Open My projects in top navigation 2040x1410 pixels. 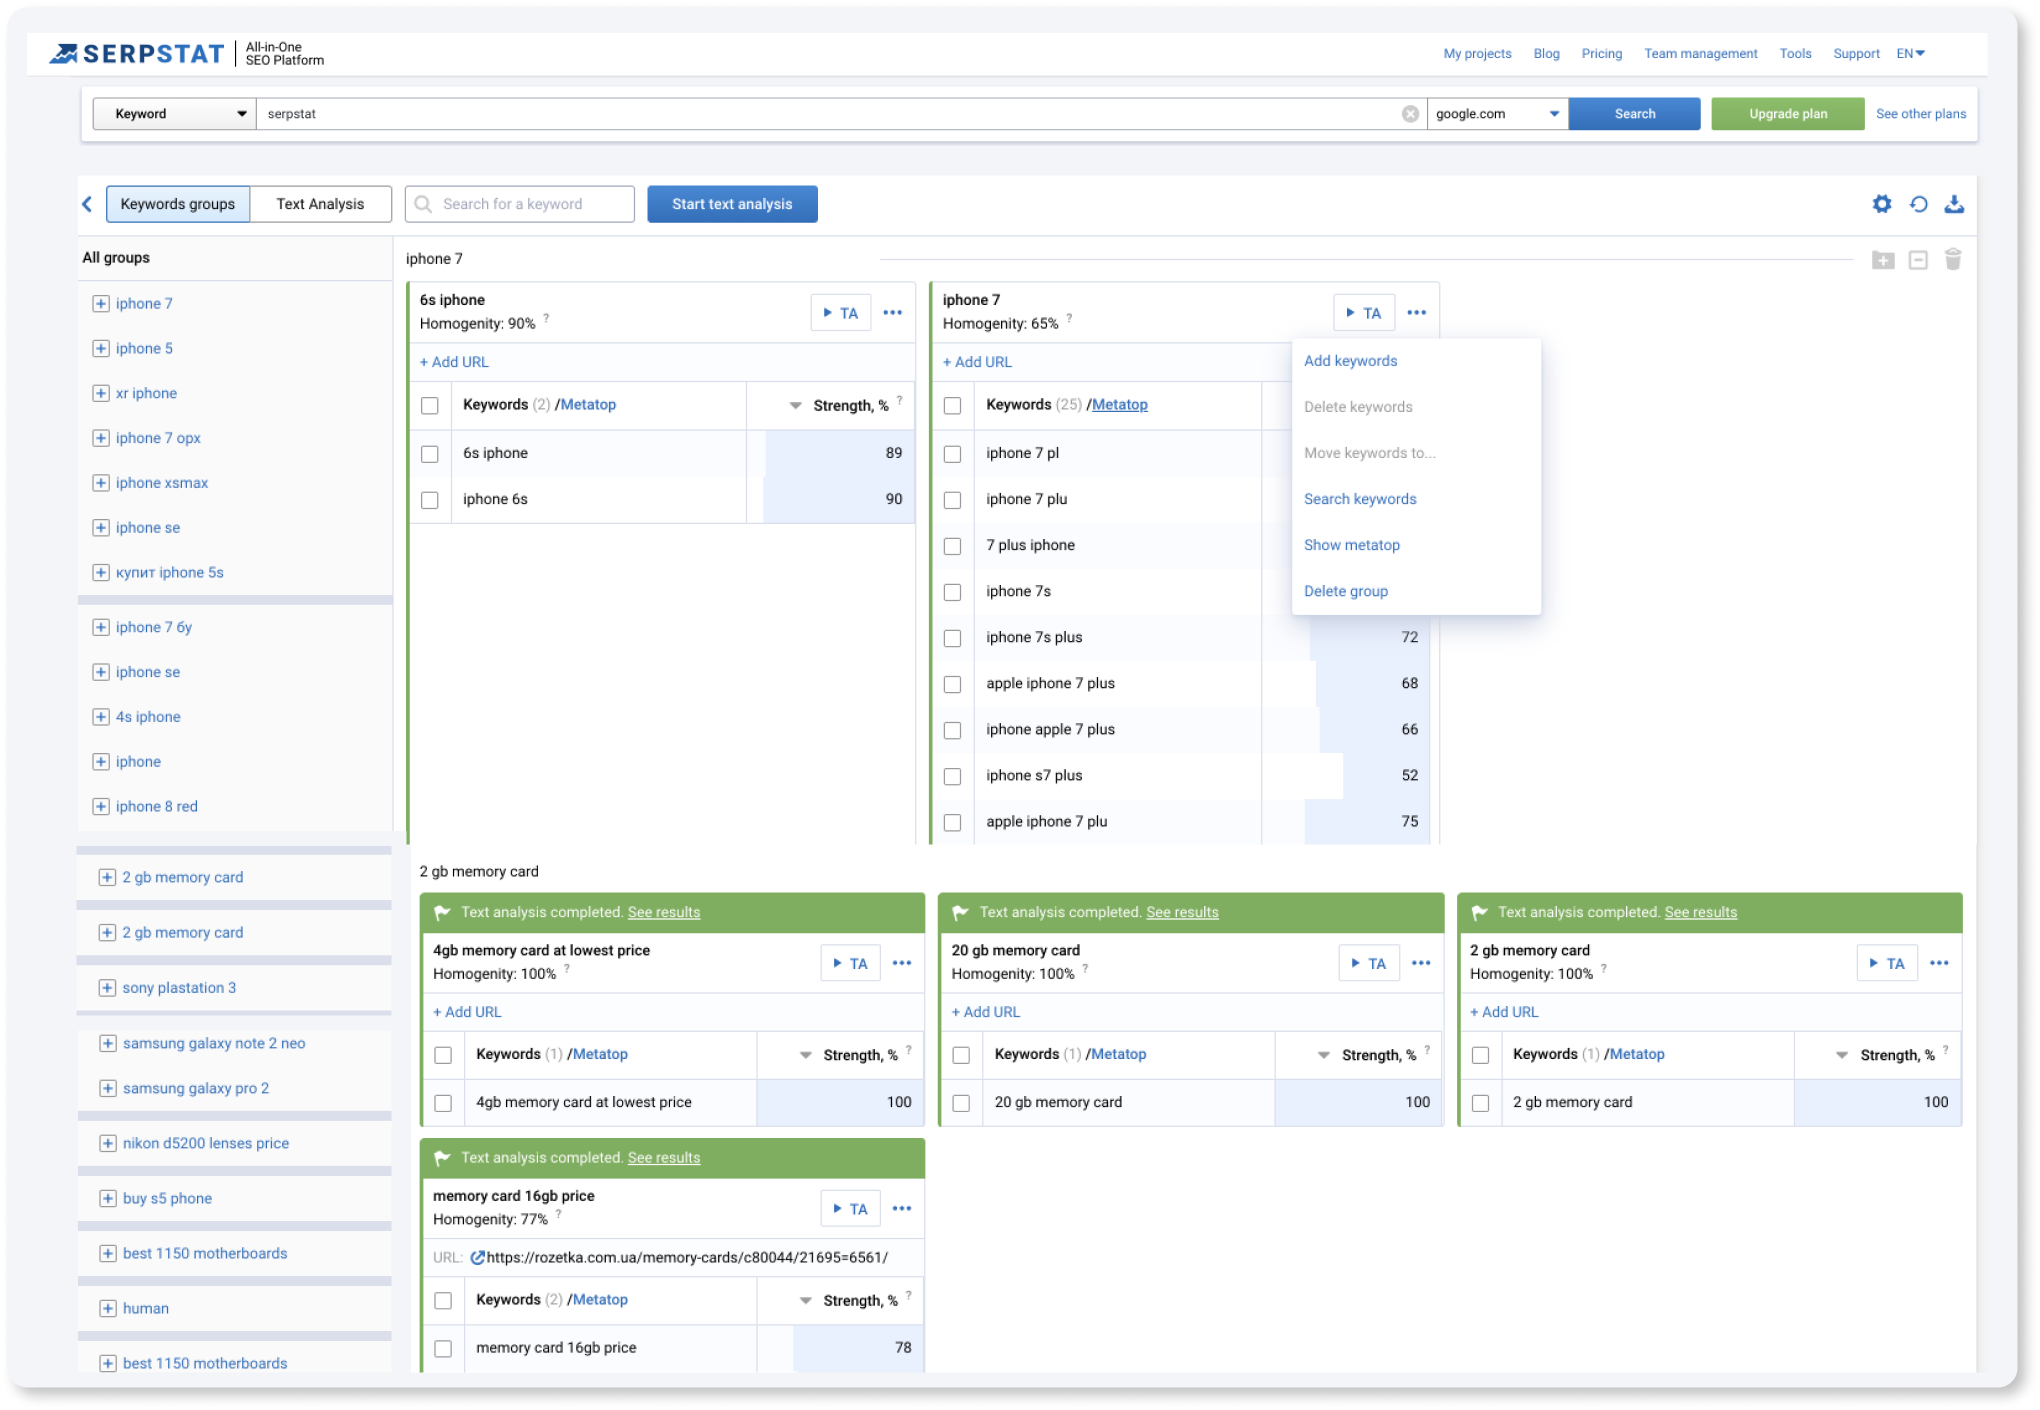coord(1477,54)
